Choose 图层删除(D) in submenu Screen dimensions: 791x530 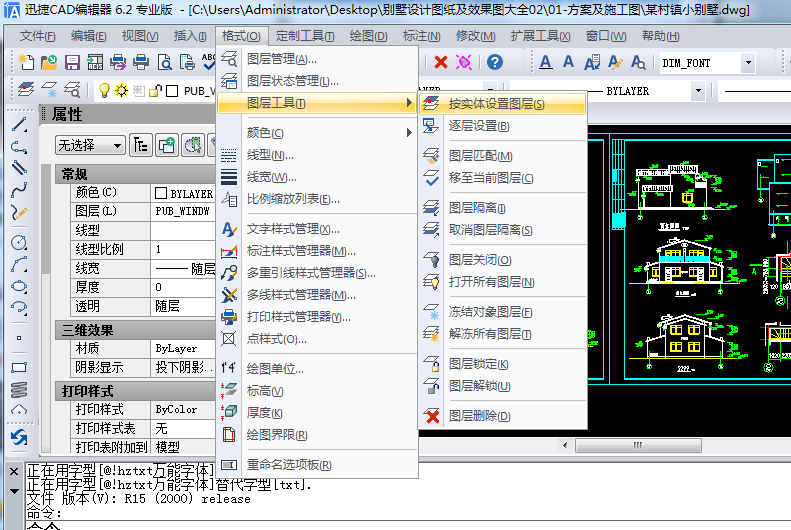point(502,417)
